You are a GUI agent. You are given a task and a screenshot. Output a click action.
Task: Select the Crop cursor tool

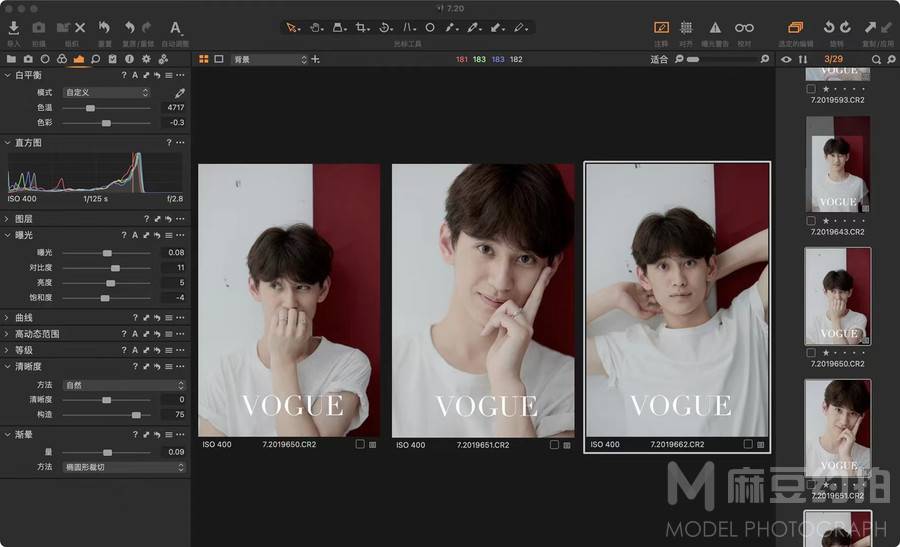click(362, 28)
